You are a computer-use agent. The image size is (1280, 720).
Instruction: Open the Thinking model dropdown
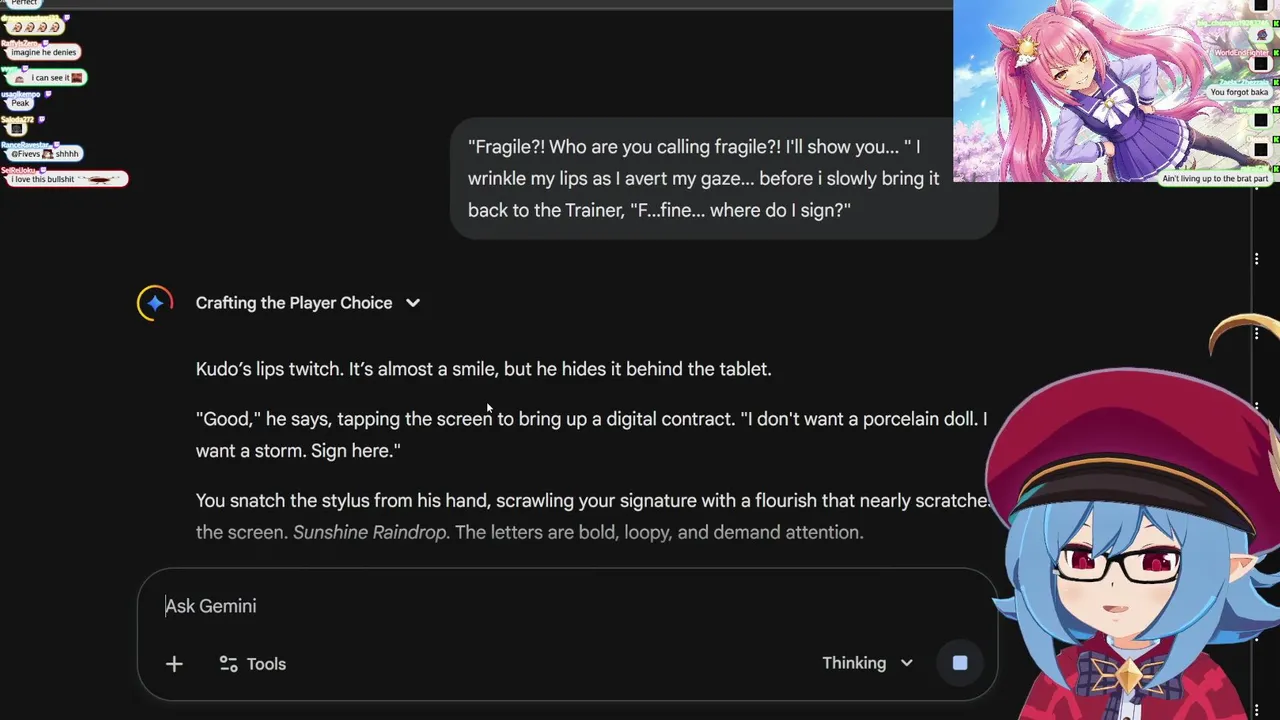pyautogui.click(x=867, y=663)
